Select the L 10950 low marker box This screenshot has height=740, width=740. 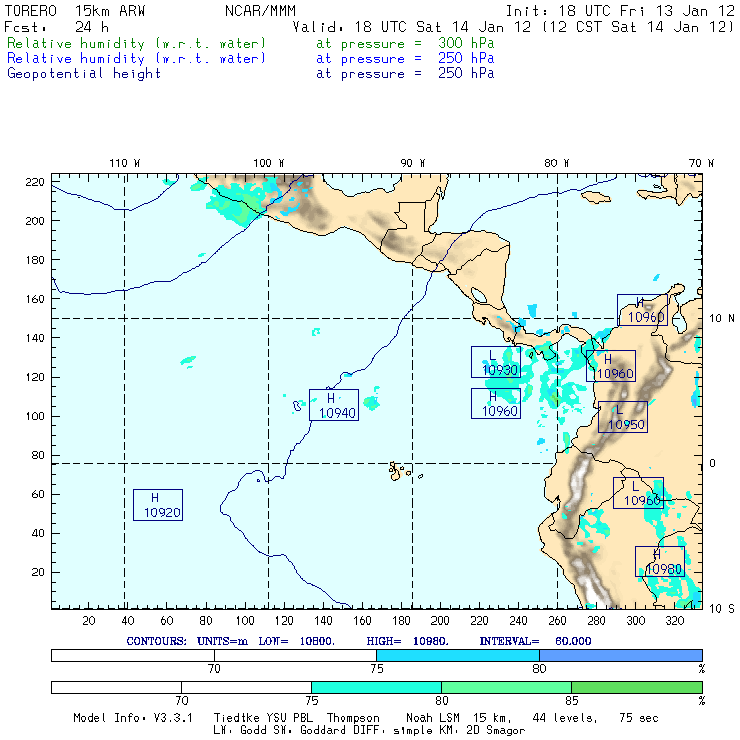coord(622,417)
